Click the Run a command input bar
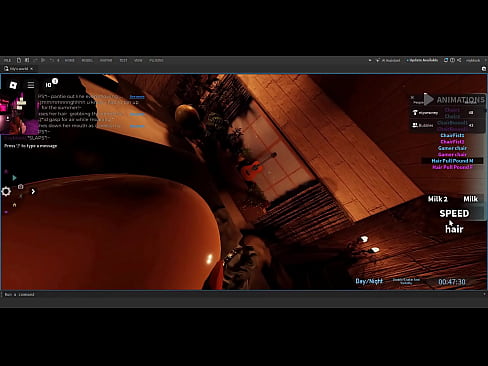 [243, 294]
